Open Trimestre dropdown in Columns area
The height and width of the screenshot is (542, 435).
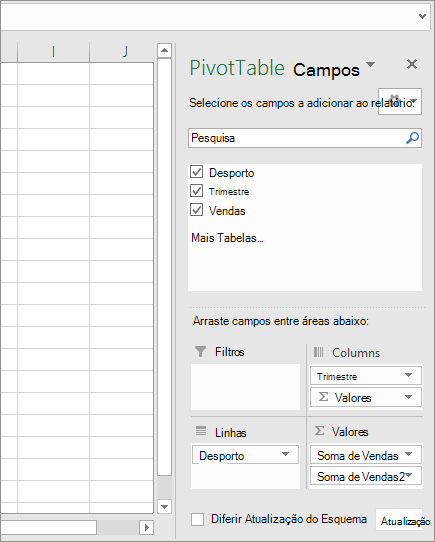408,375
